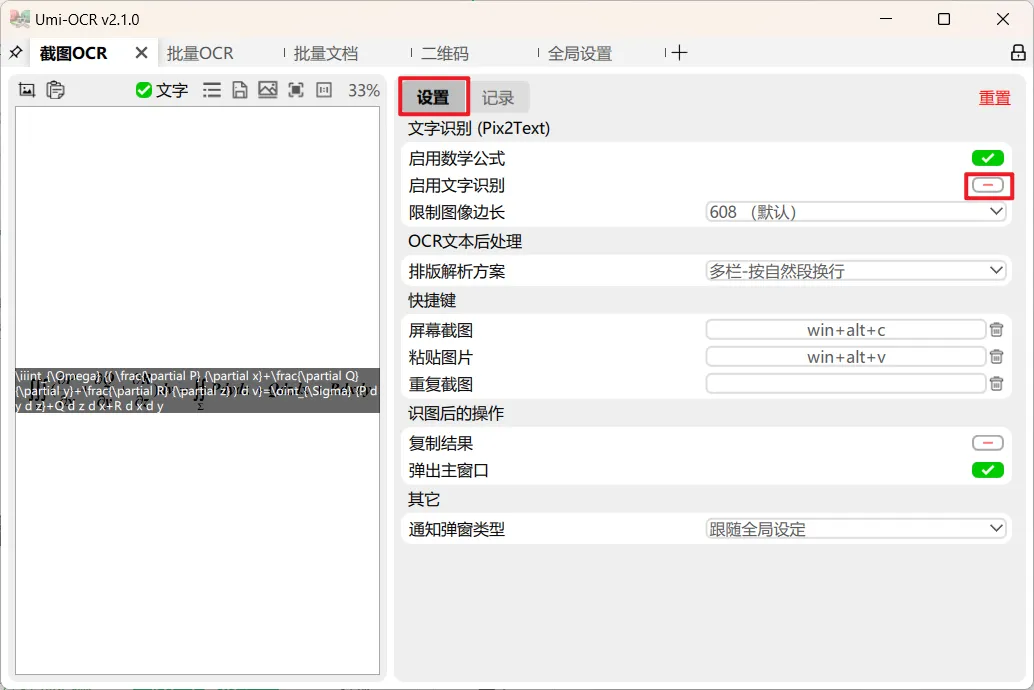Click the 屏幕截图 hotkey field win+alt+c
Screen dimensions: 1034x690
tap(845, 330)
